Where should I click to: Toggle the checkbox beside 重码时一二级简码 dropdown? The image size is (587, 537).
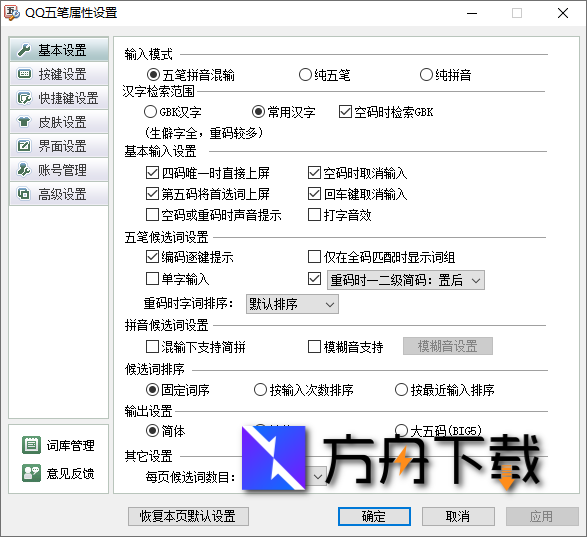pos(314,279)
